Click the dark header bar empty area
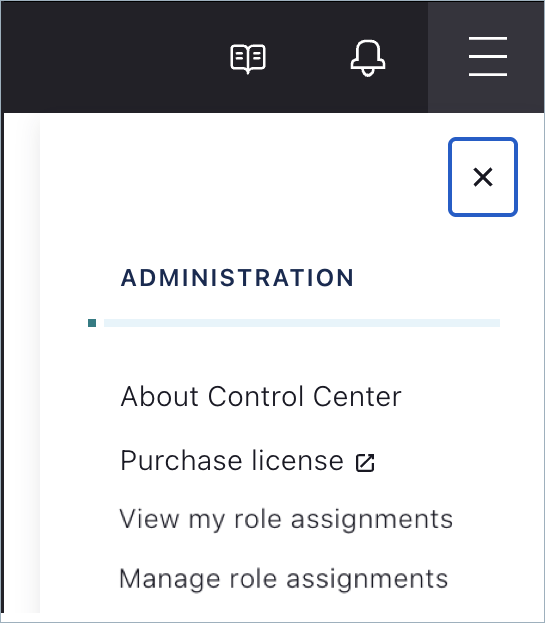Screen dimensions: 545x623 [111, 58]
